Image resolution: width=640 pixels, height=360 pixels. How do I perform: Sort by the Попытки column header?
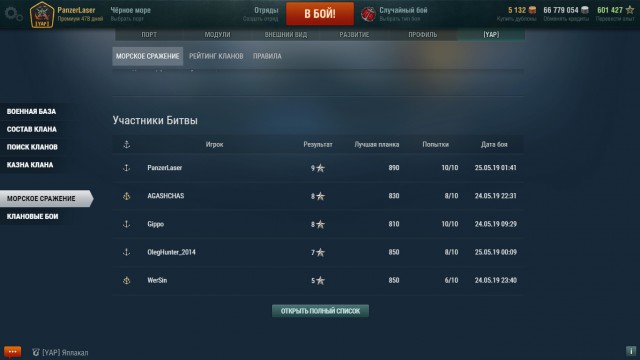436,144
